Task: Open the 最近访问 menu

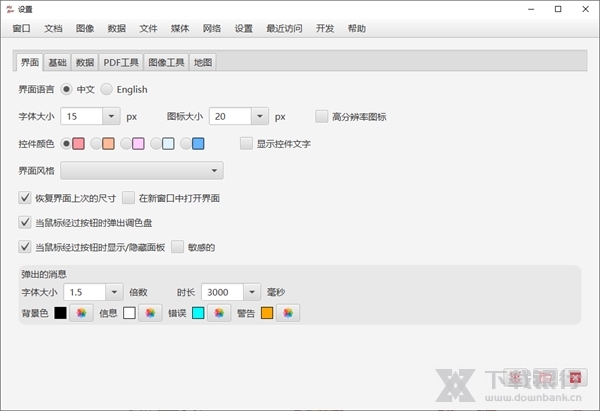Action: (x=284, y=28)
